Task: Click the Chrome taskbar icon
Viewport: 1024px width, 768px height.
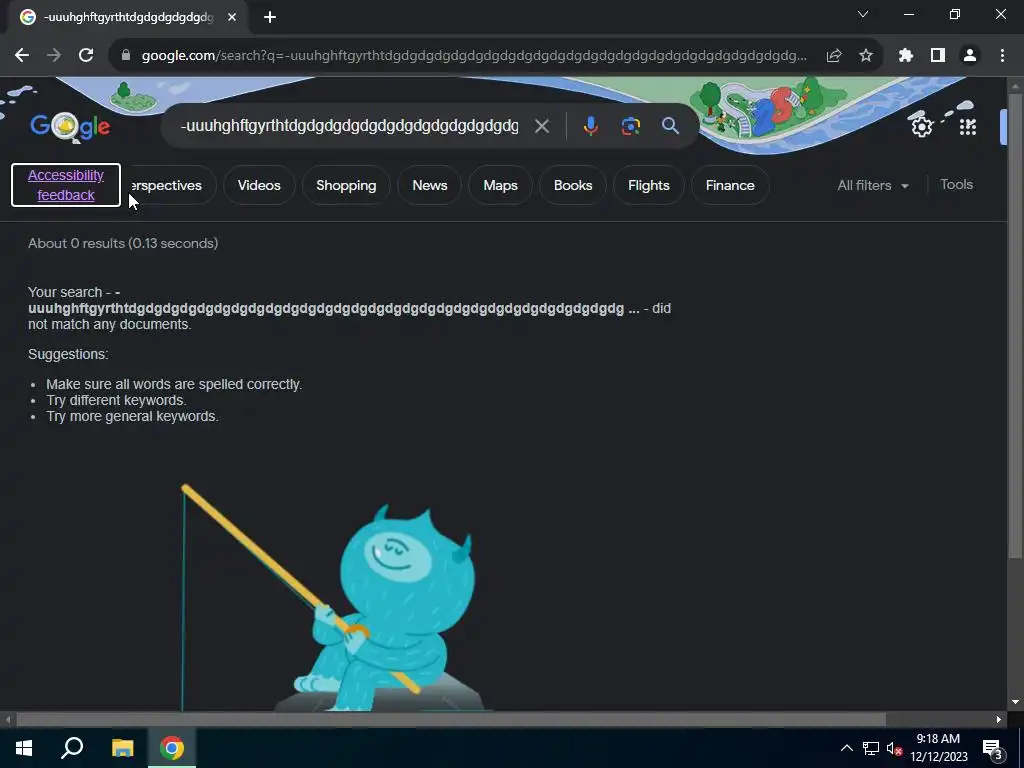Action: pyautogui.click(x=172, y=748)
